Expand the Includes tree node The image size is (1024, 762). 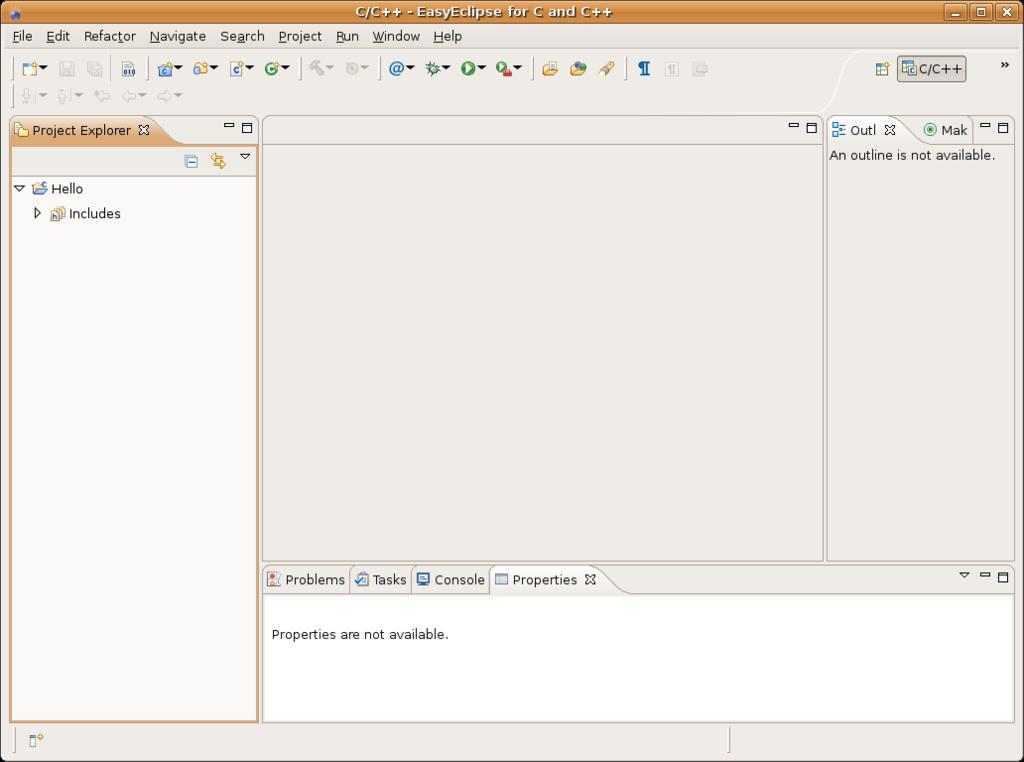(37, 213)
